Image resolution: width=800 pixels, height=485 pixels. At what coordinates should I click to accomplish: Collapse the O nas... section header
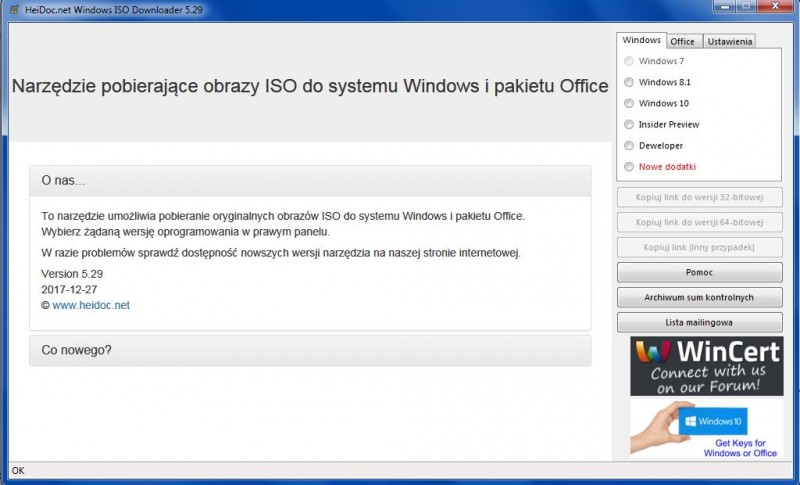click(x=310, y=181)
